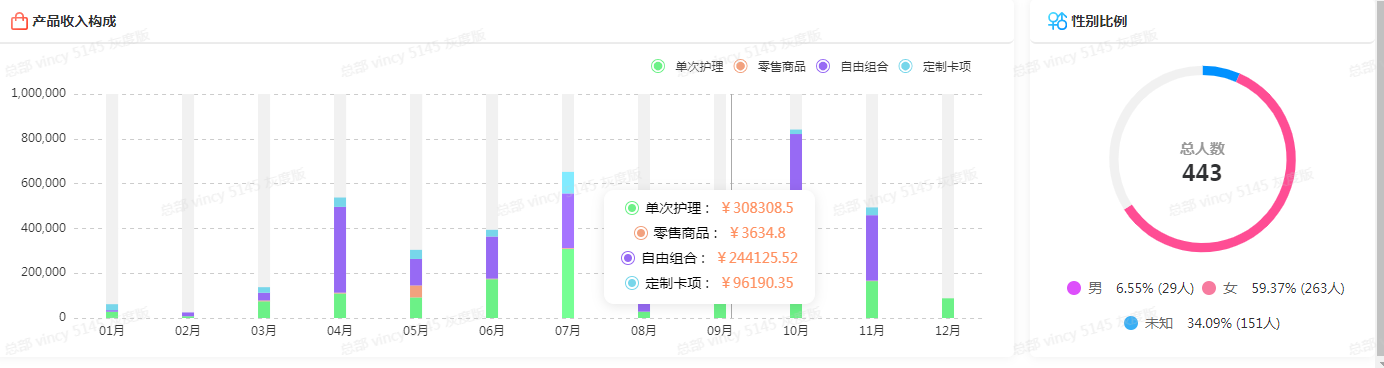Click the 08月 axis label
This screenshot has width=1384, height=368.
pos(644,330)
